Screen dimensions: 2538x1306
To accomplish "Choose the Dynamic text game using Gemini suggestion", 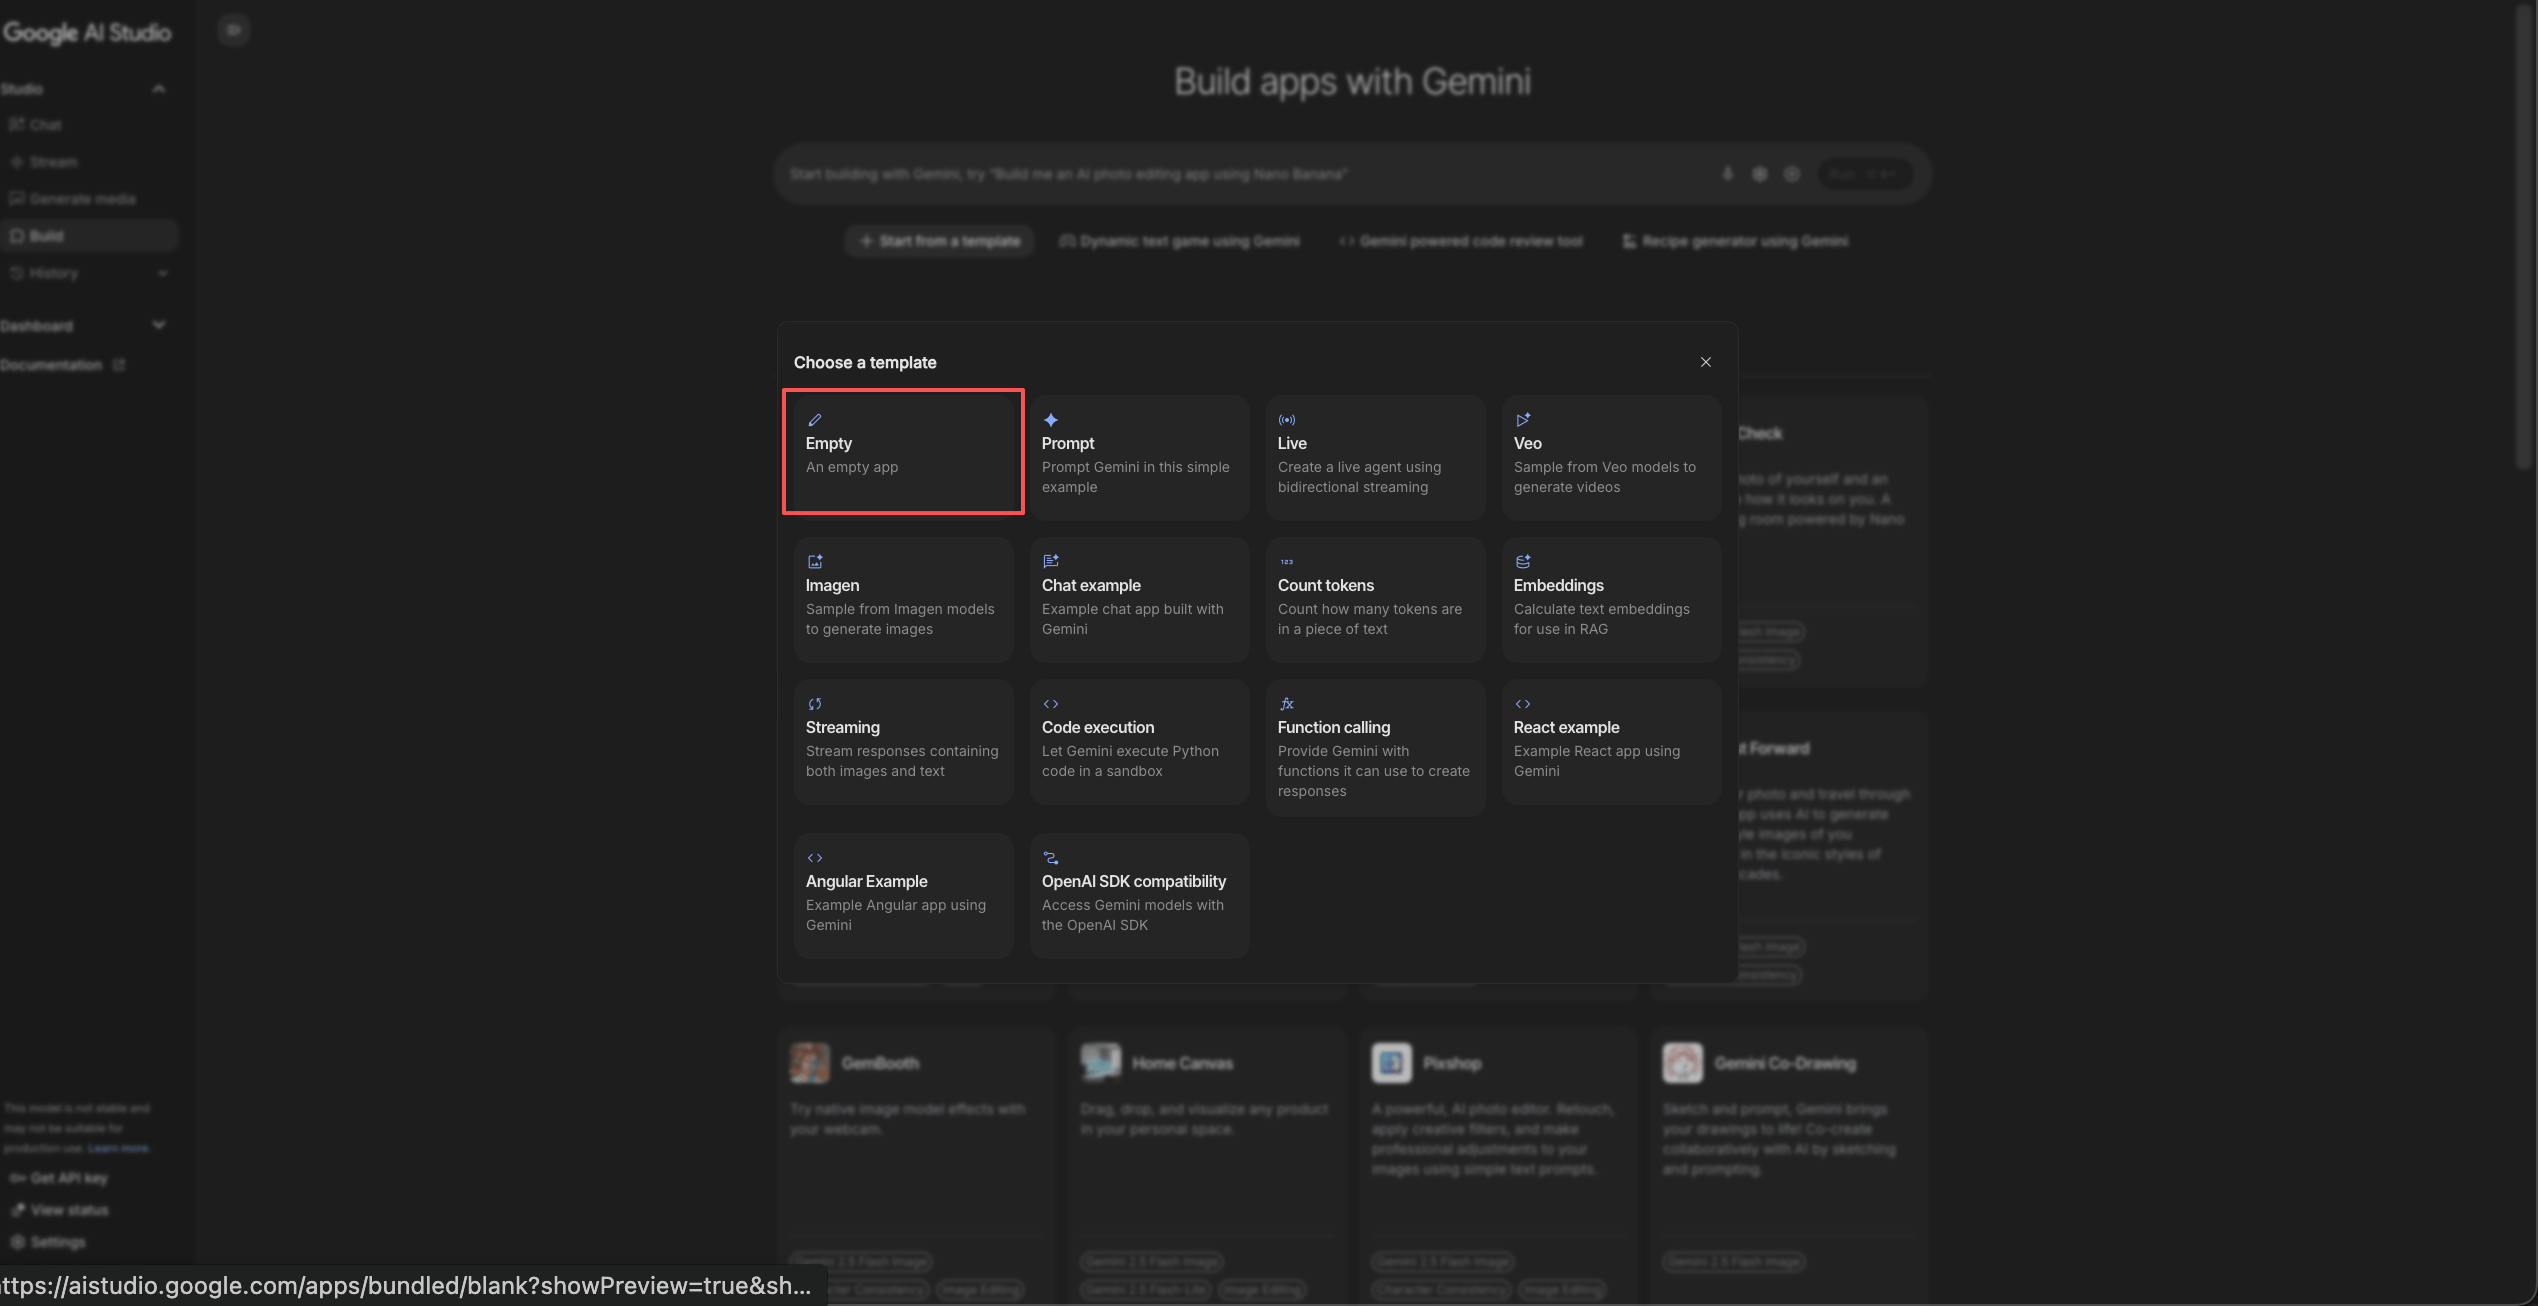I will click(x=1180, y=241).
